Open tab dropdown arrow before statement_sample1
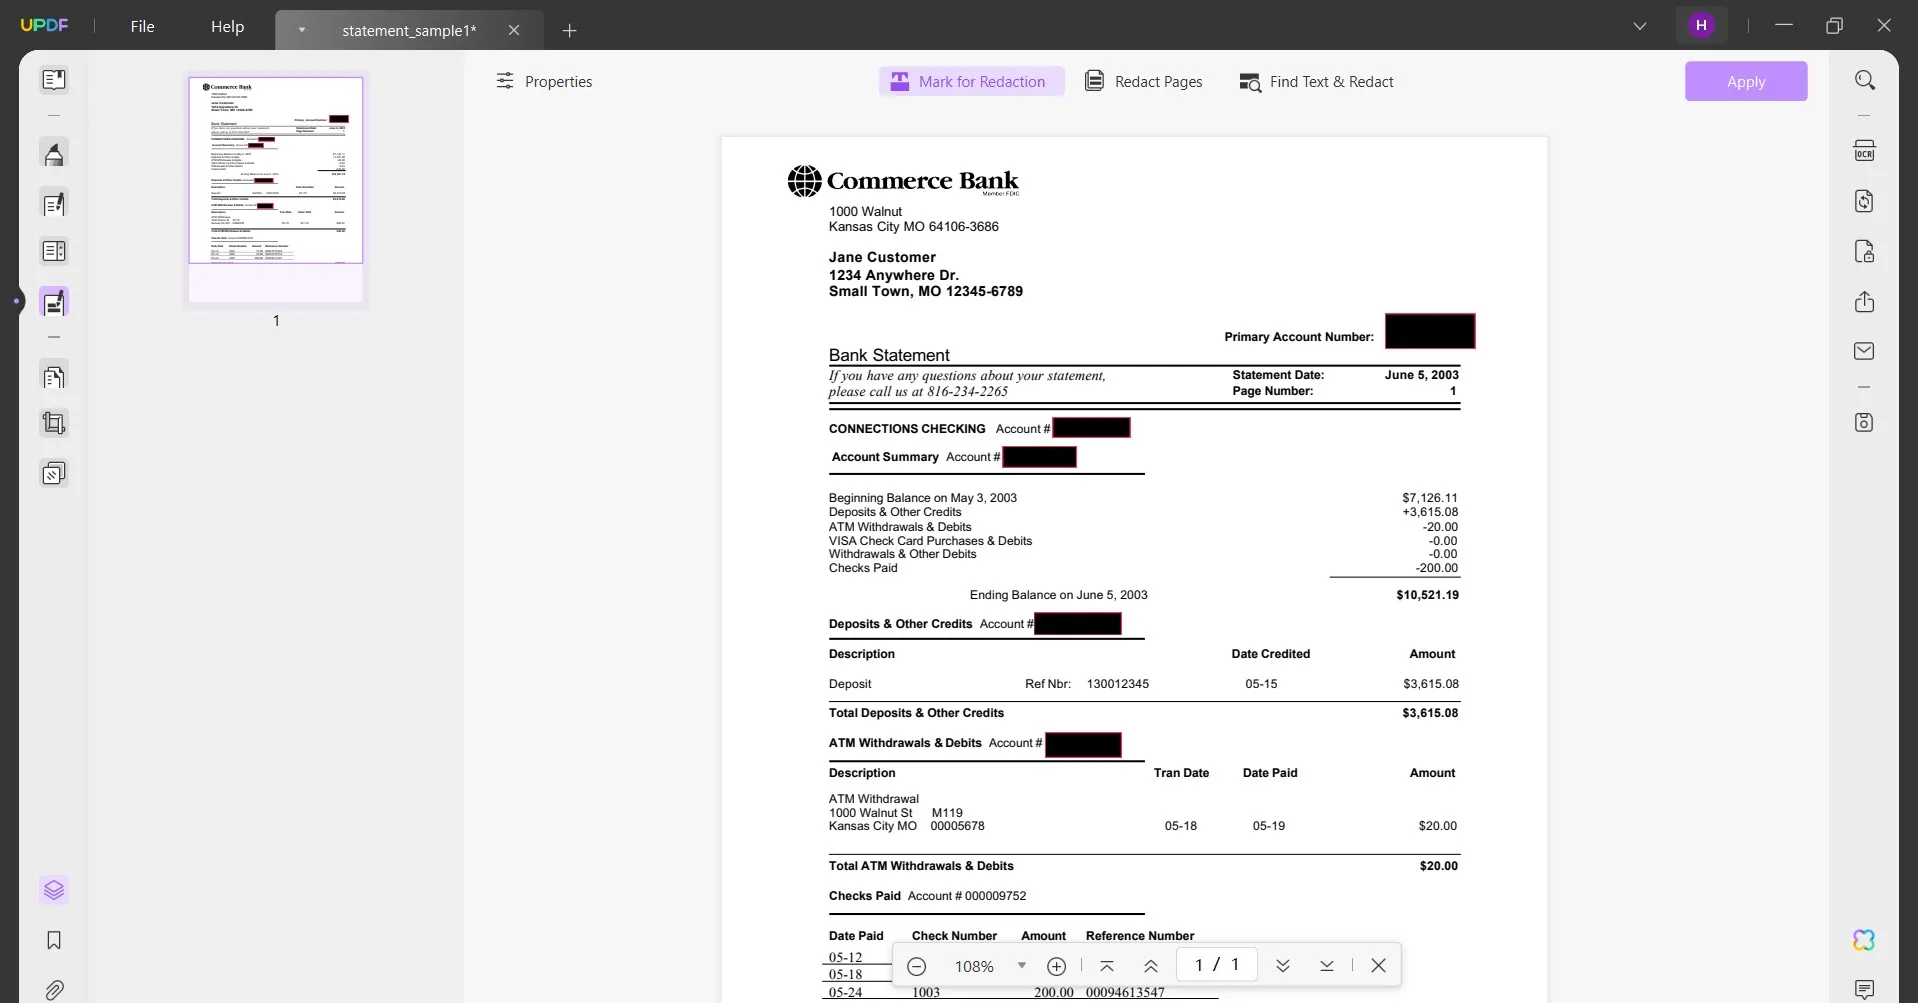This screenshot has width=1918, height=1003. 301,30
